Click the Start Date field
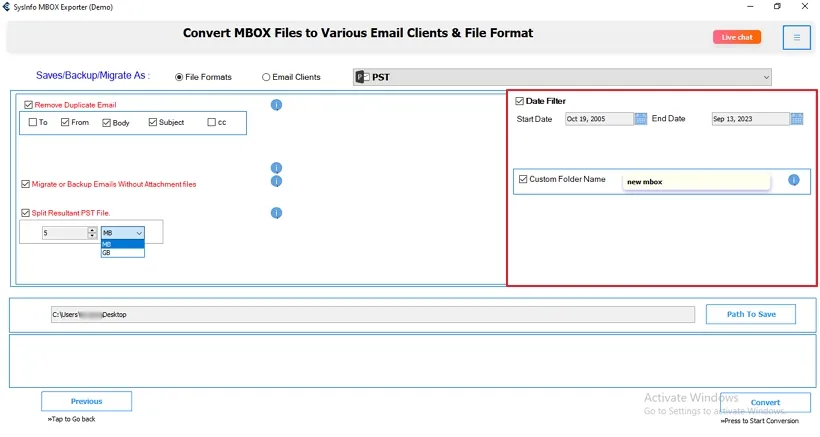 [599, 119]
